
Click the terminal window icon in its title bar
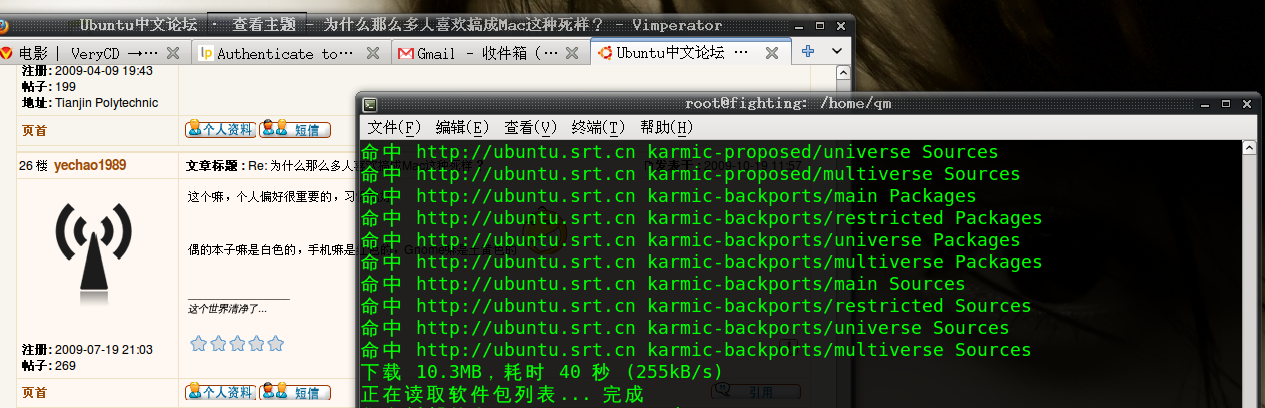pos(369,103)
